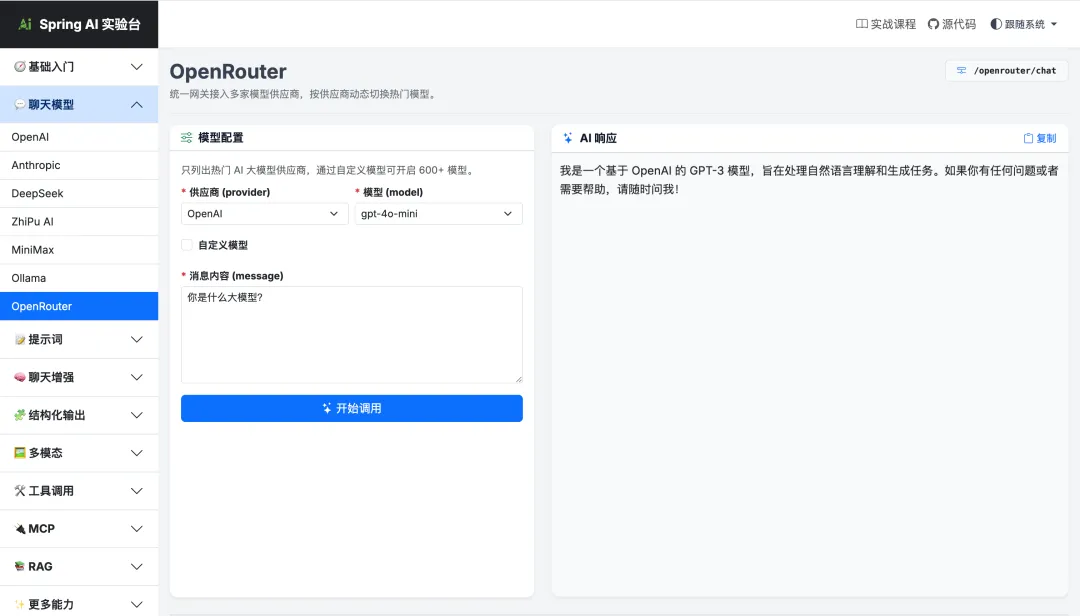This screenshot has height=616, width=1080.
Task: Open the 供应商 provider dropdown
Action: (264, 214)
